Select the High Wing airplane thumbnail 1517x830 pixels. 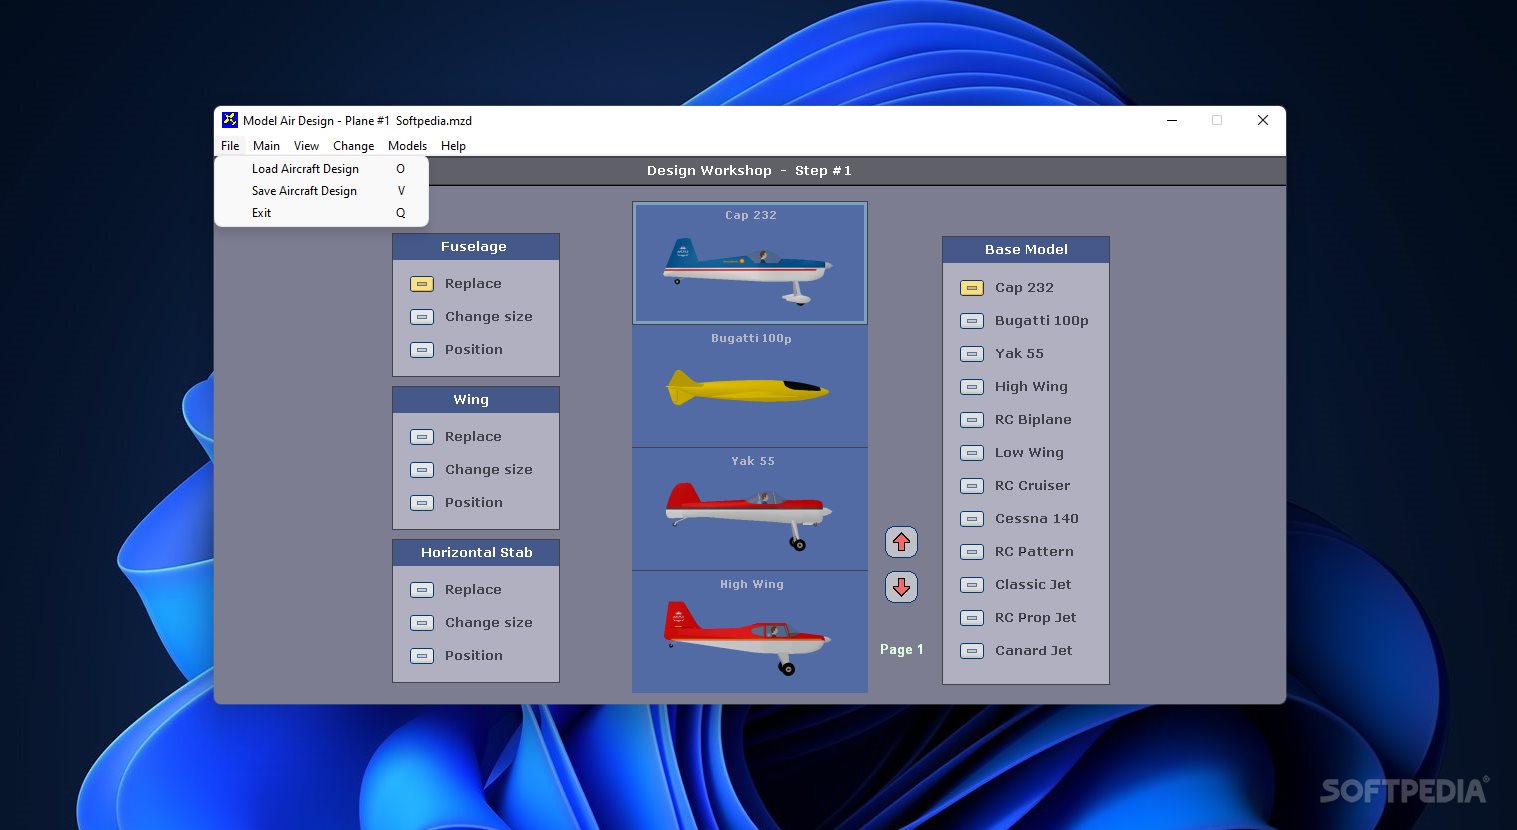750,632
